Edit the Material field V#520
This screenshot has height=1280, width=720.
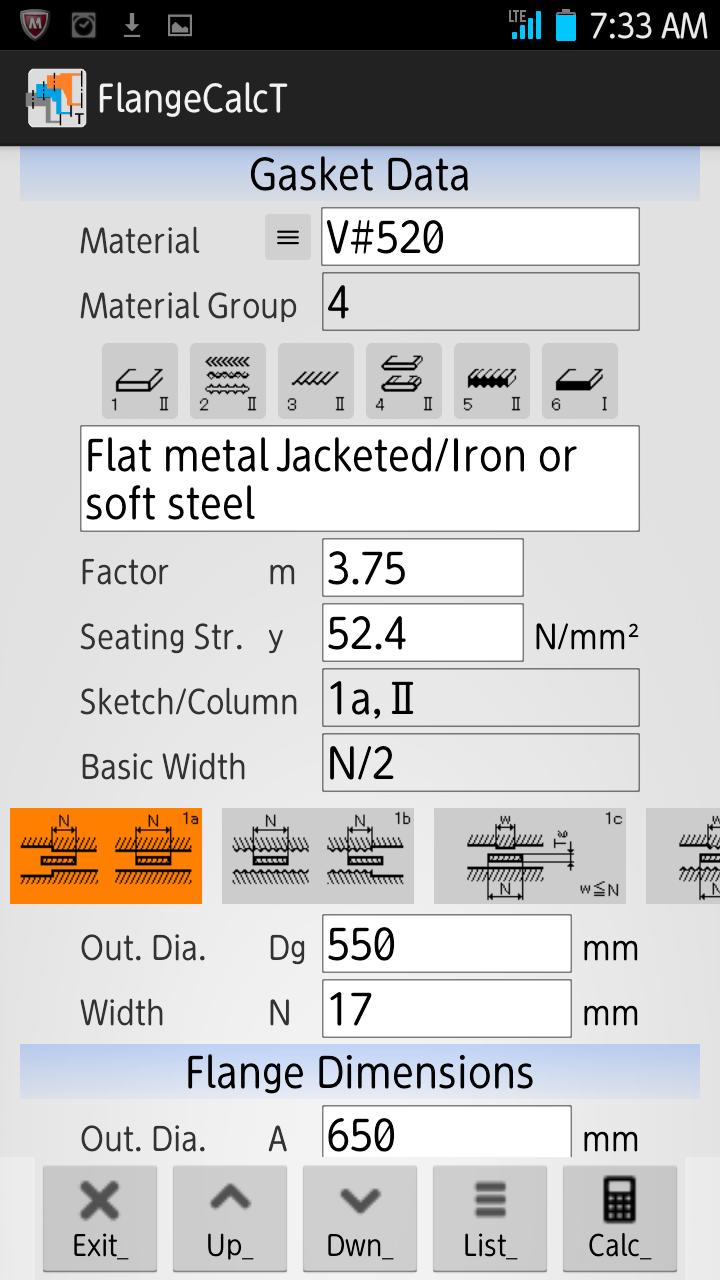coord(480,237)
